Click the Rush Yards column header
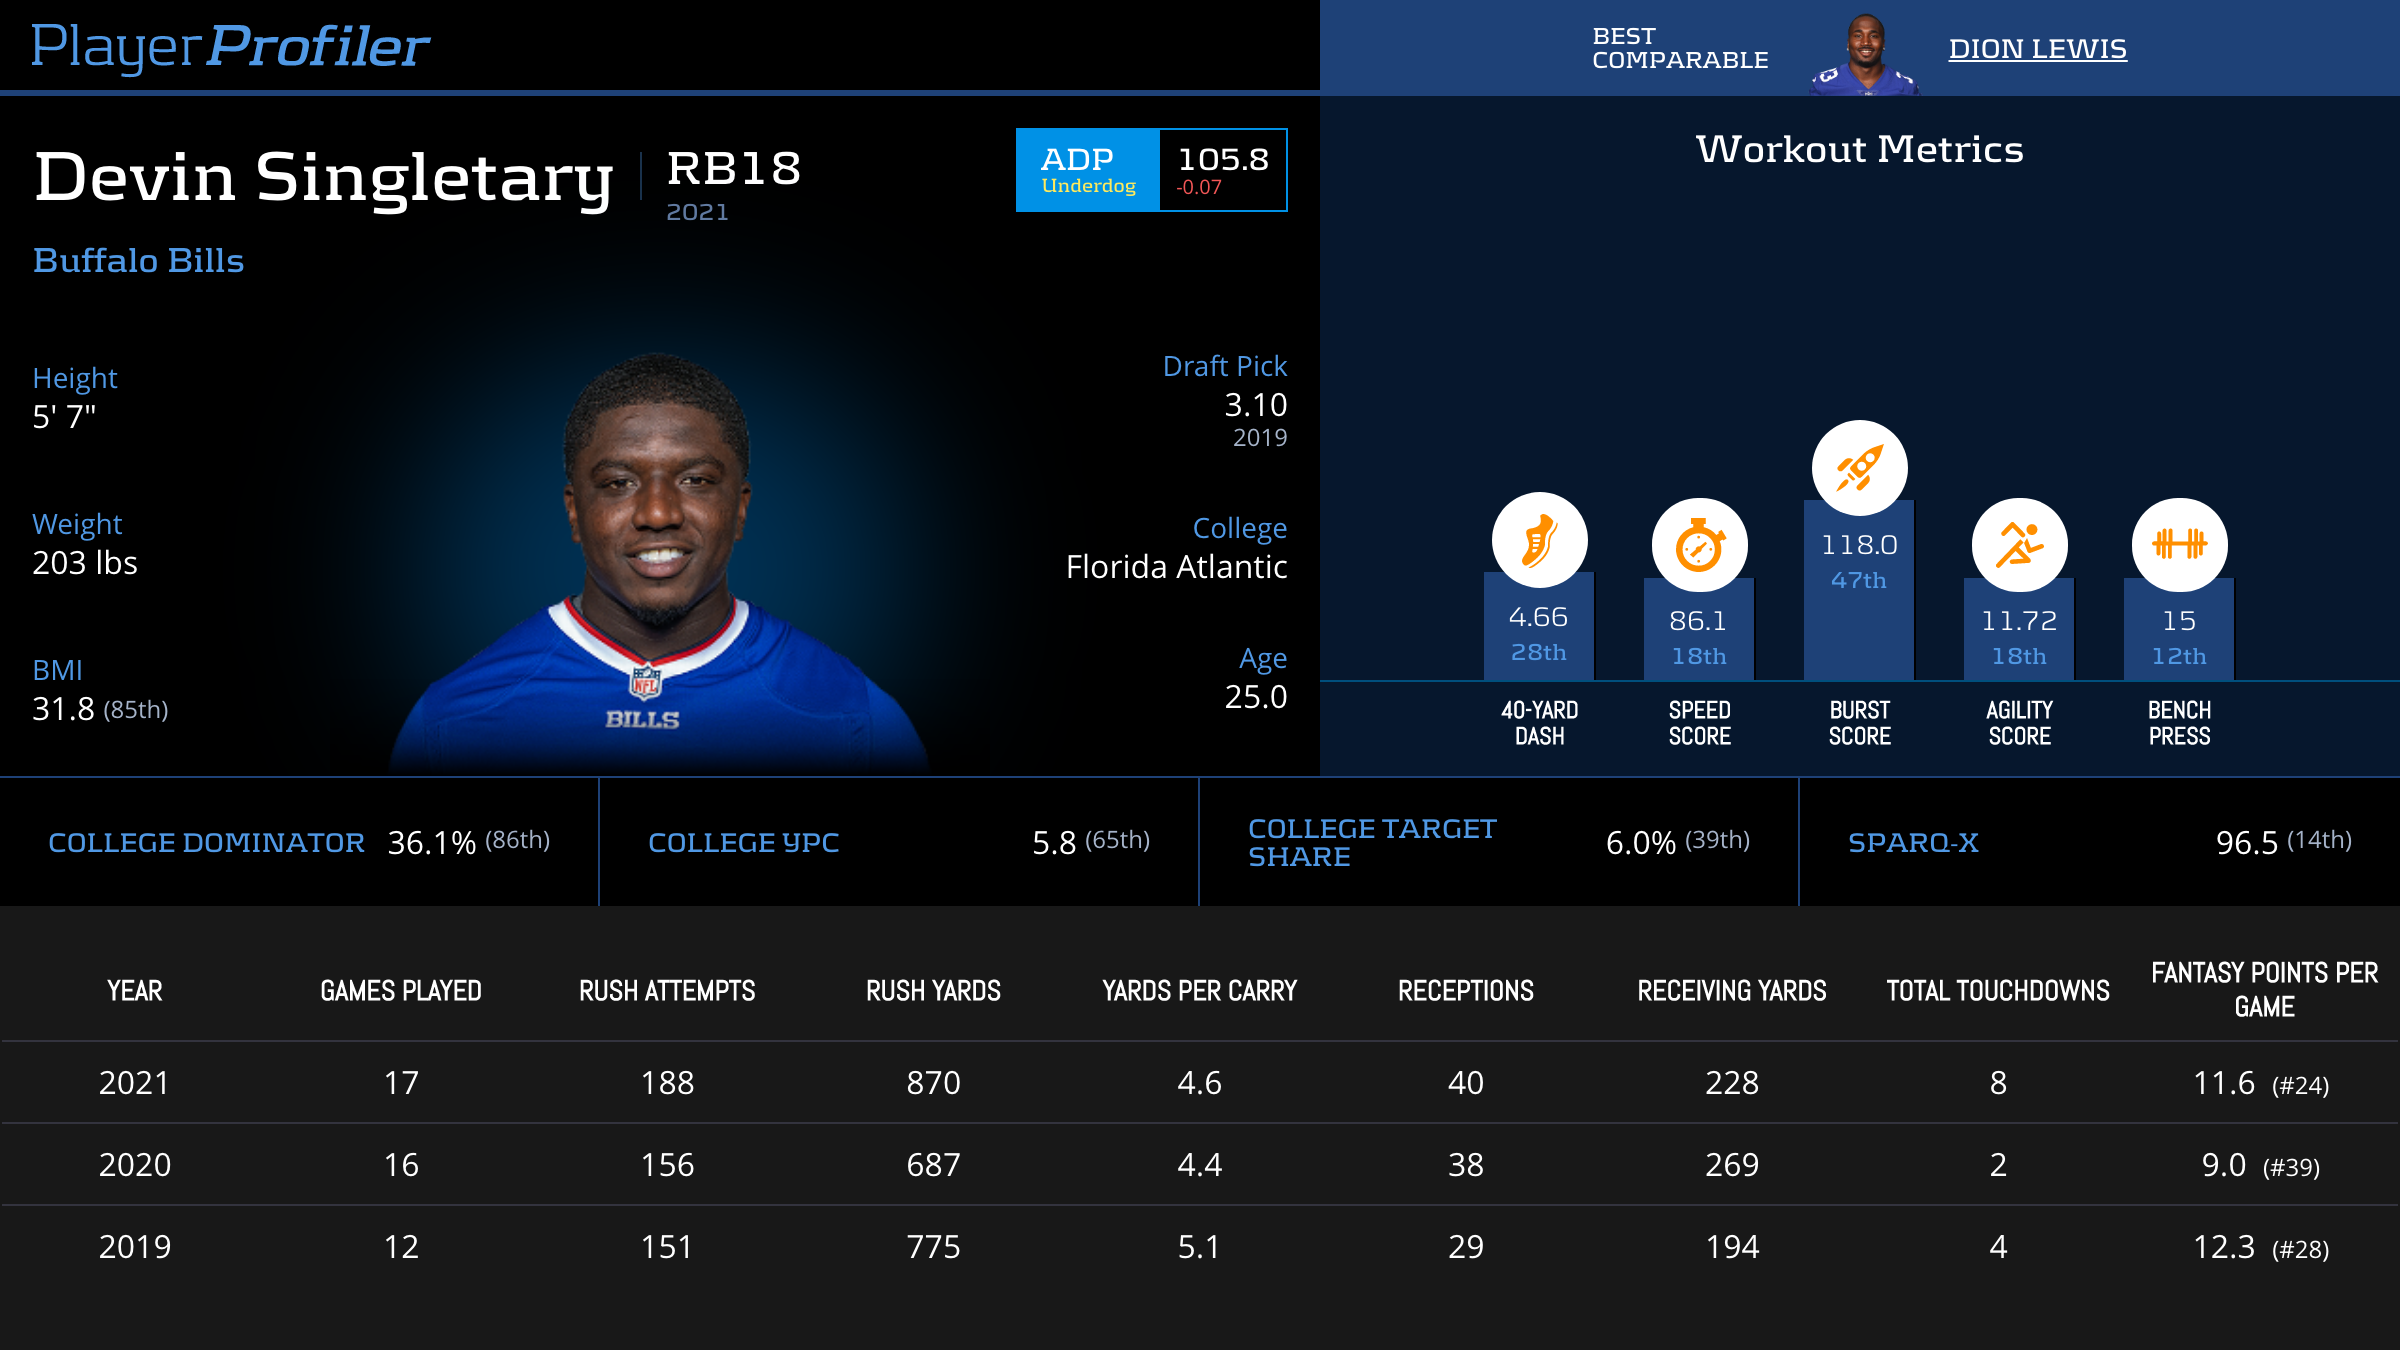Image resolution: width=2400 pixels, height=1350 pixels. pos(933,991)
